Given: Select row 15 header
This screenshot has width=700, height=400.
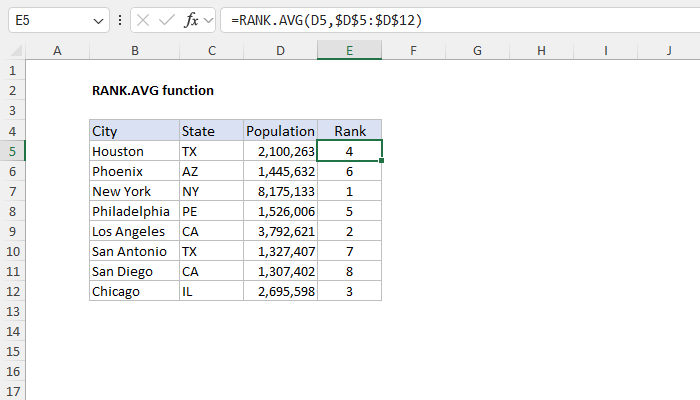Looking at the screenshot, I should 12,351.
